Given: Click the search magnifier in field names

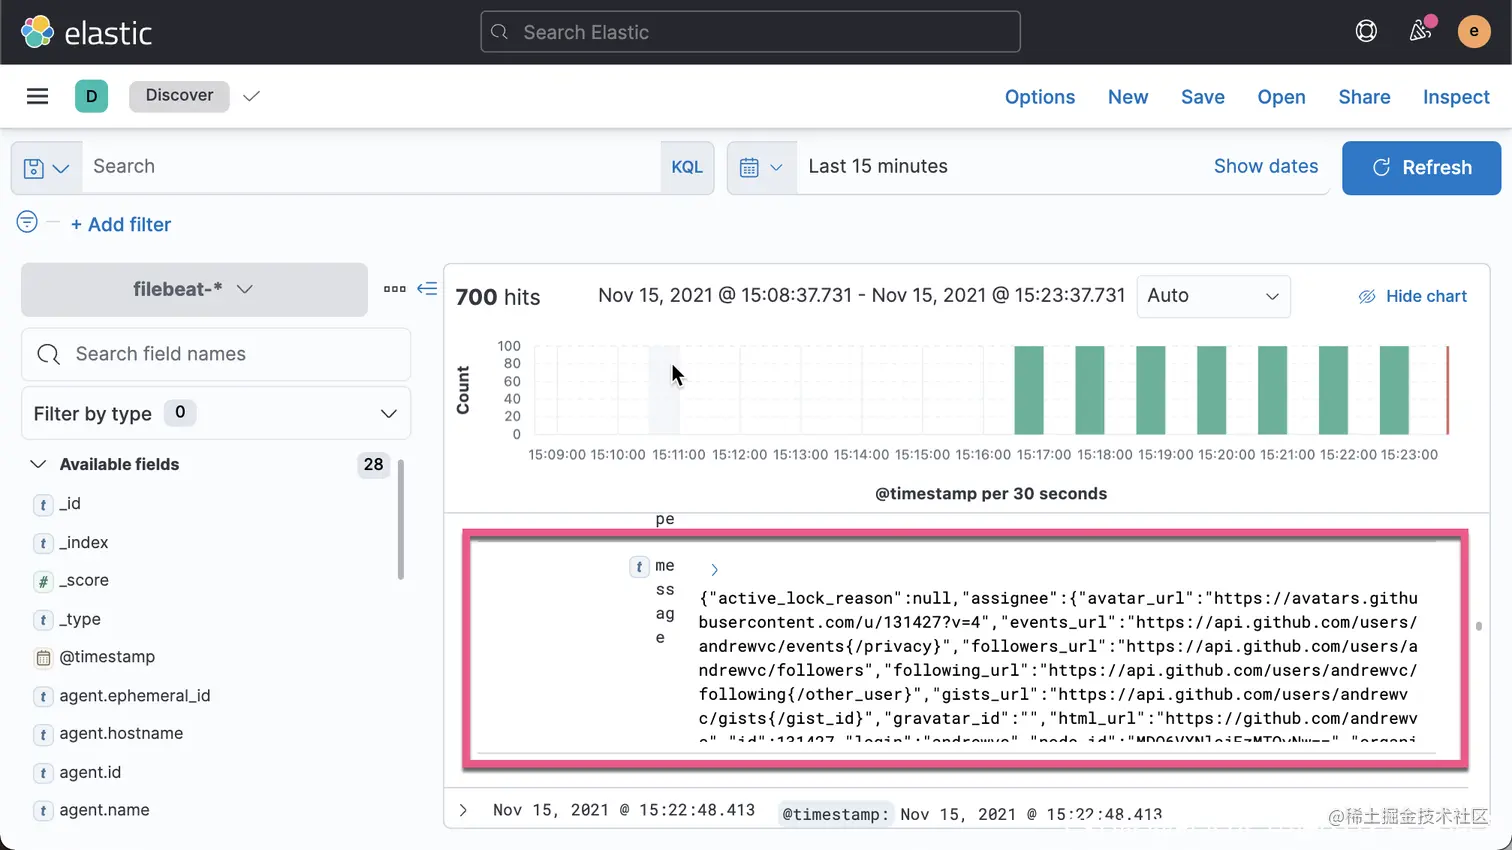Looking at the screenshot, I should pyautogui.click(x=48, y=354).
